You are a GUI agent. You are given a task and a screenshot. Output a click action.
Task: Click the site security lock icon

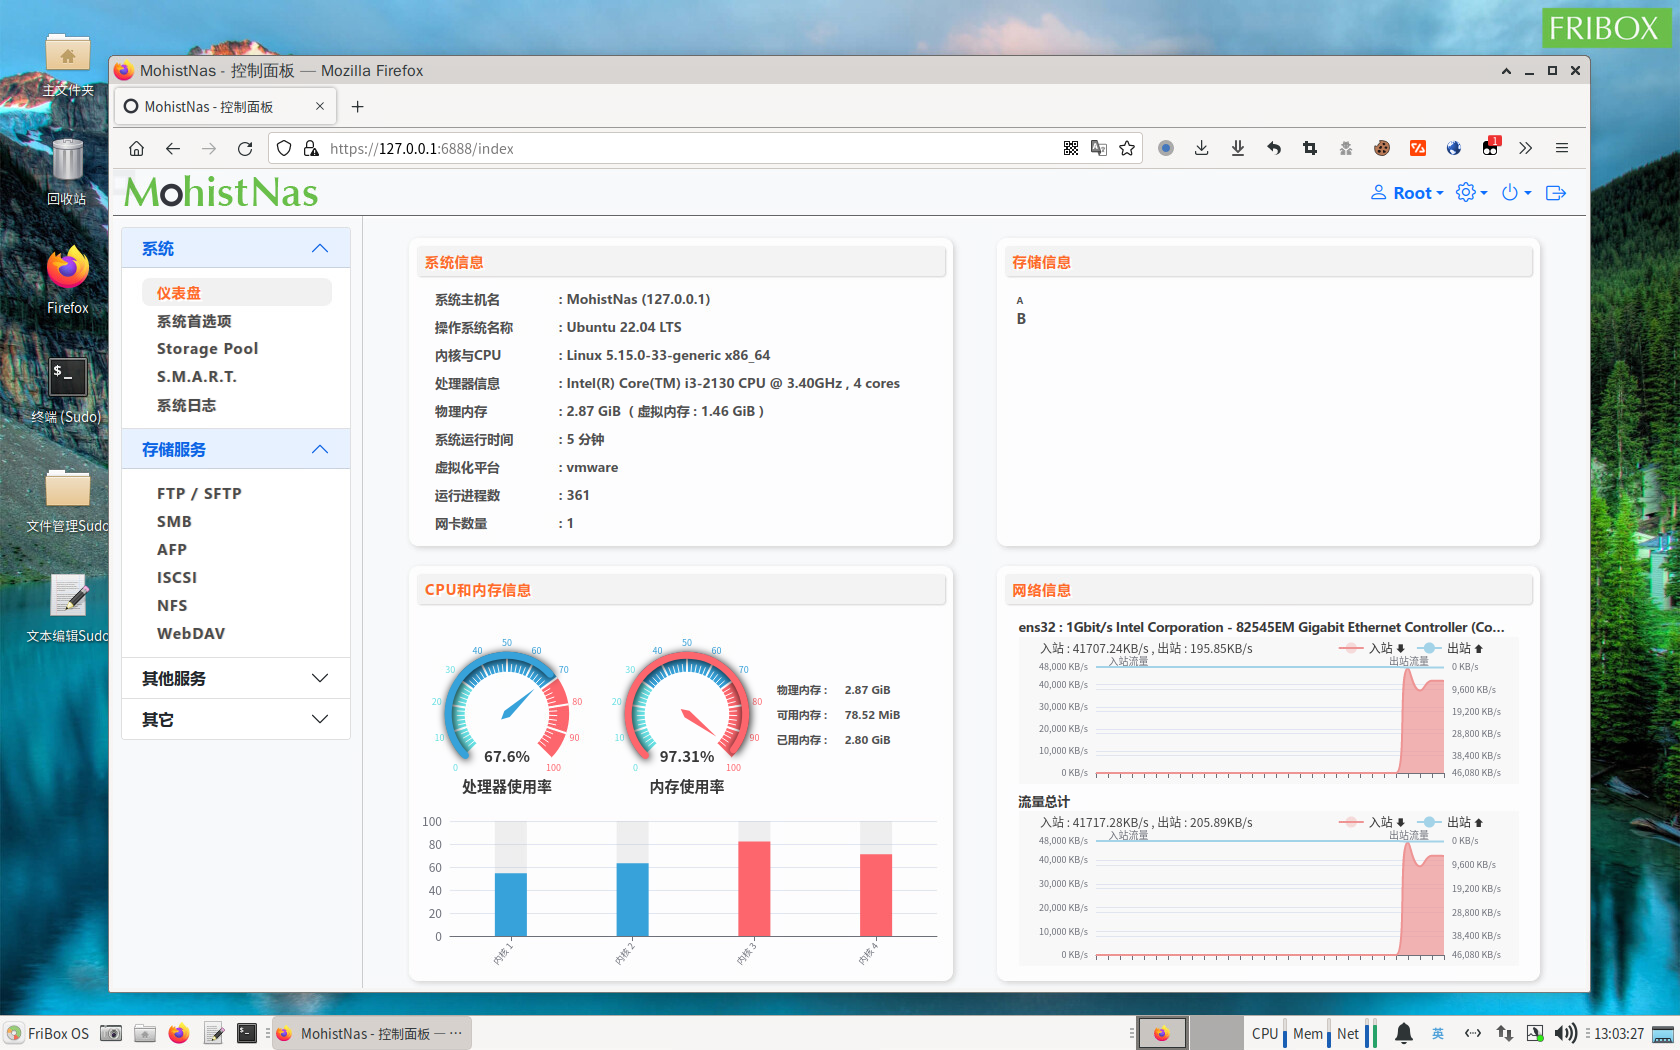pyautogui.click(x=311, y=148)
